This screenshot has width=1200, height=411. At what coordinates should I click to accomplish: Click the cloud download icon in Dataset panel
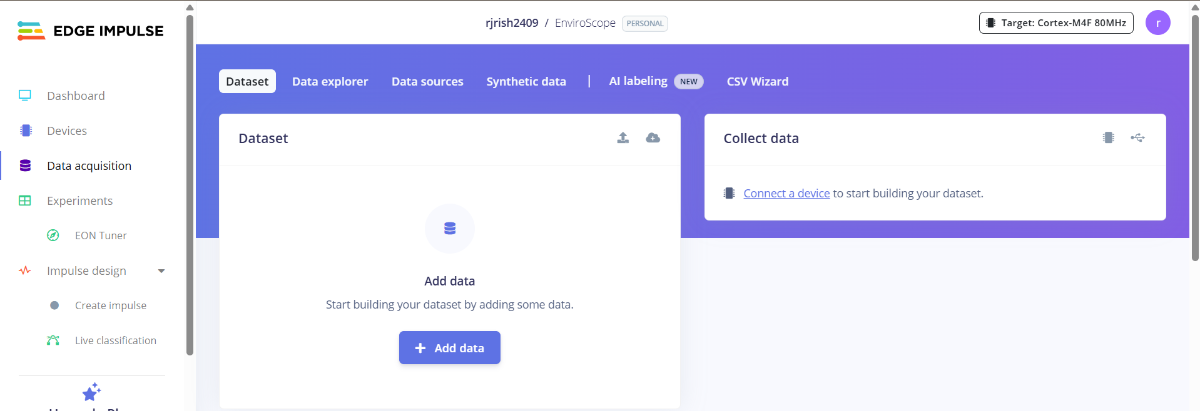click(x=653, y=138)
